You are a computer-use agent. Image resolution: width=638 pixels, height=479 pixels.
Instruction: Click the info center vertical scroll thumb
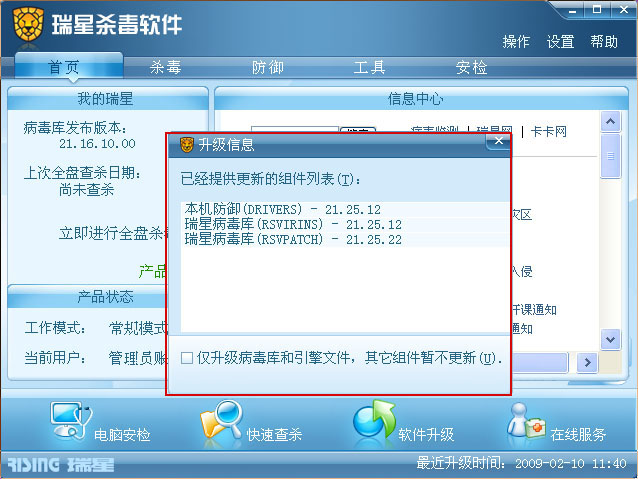click(x=610, y=156)
